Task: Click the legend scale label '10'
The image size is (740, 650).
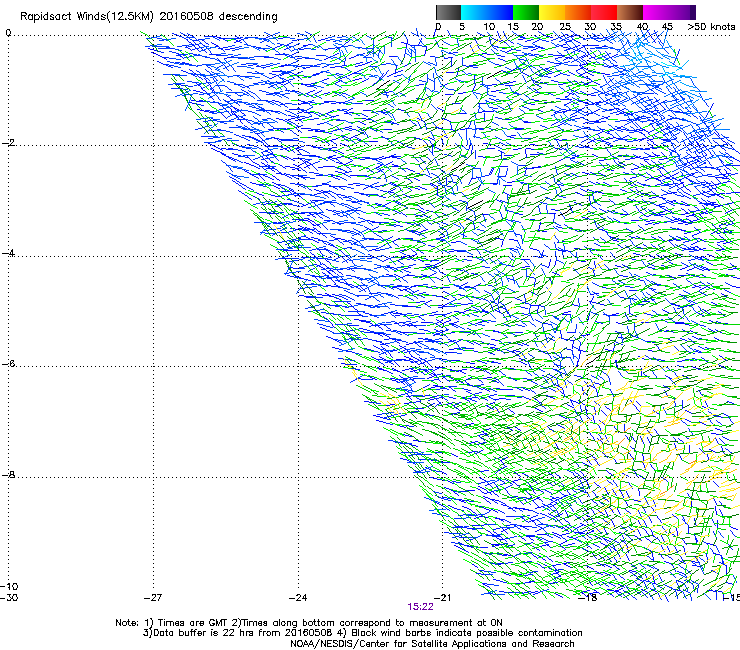Action: [489, 27]
